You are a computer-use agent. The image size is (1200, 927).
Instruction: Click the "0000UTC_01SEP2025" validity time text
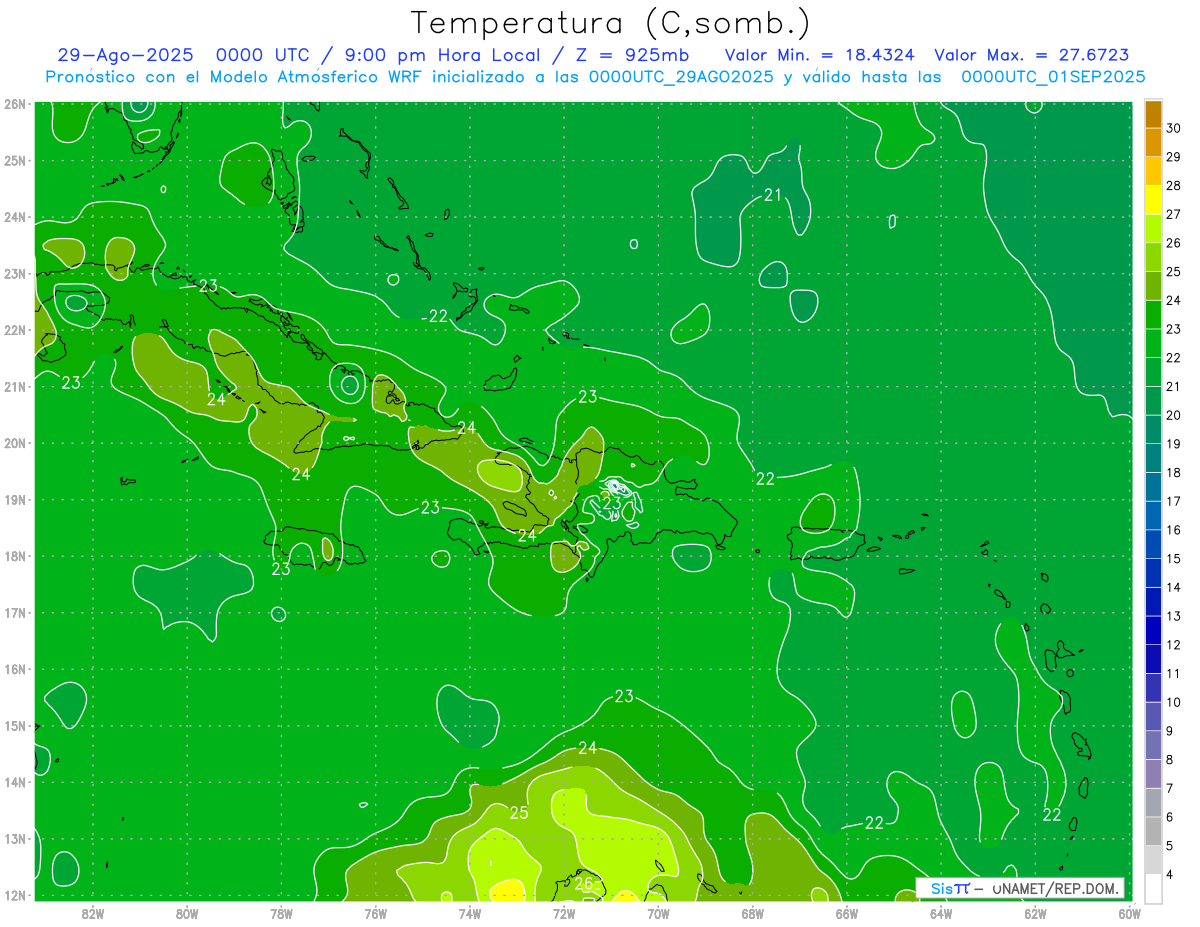[1053, 77]
